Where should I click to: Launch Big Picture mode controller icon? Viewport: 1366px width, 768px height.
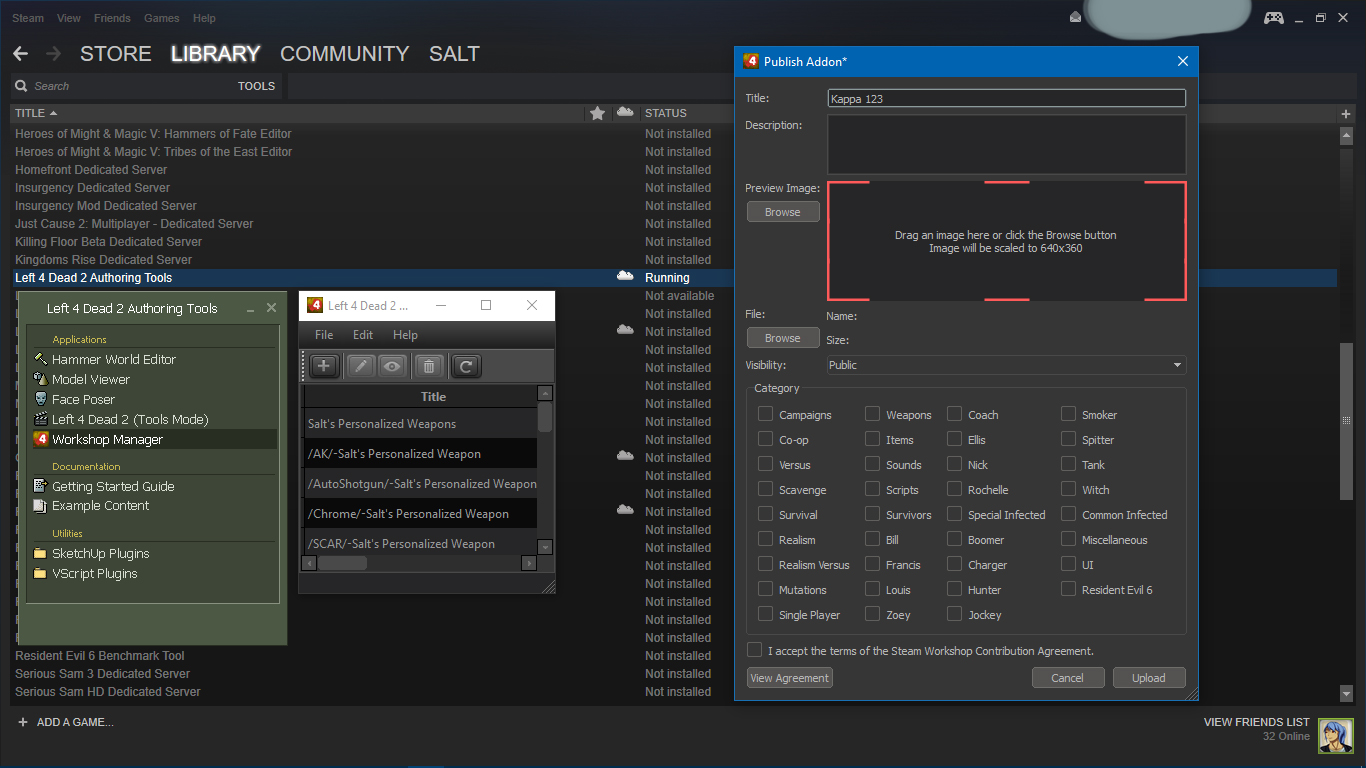click(1273, 18)
